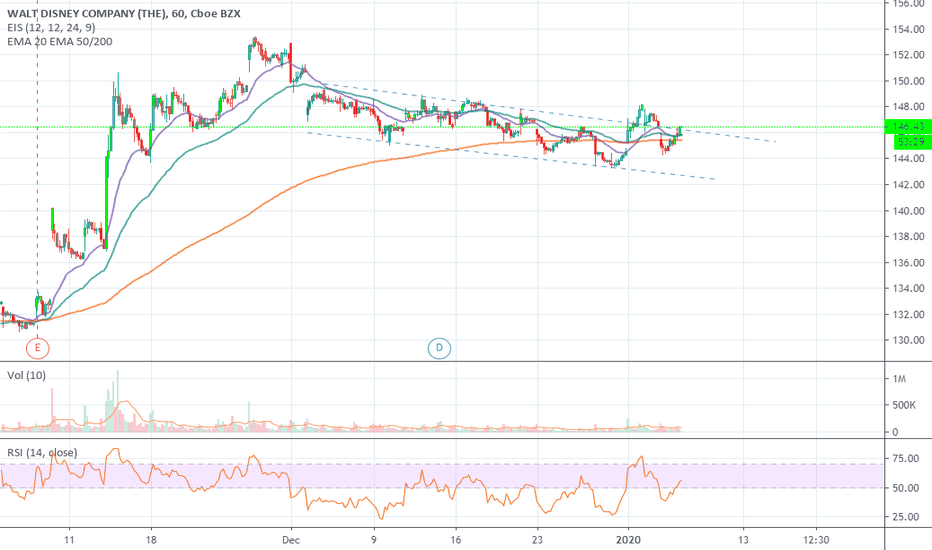
Task: Click the 75.00 RSI axis label
Action: click(x=906, y=458)
